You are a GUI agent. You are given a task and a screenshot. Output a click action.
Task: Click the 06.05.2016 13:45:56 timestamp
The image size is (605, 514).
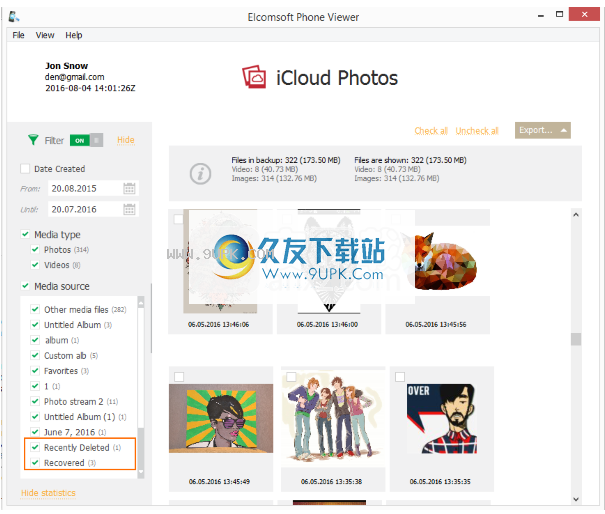coord(436,325)
